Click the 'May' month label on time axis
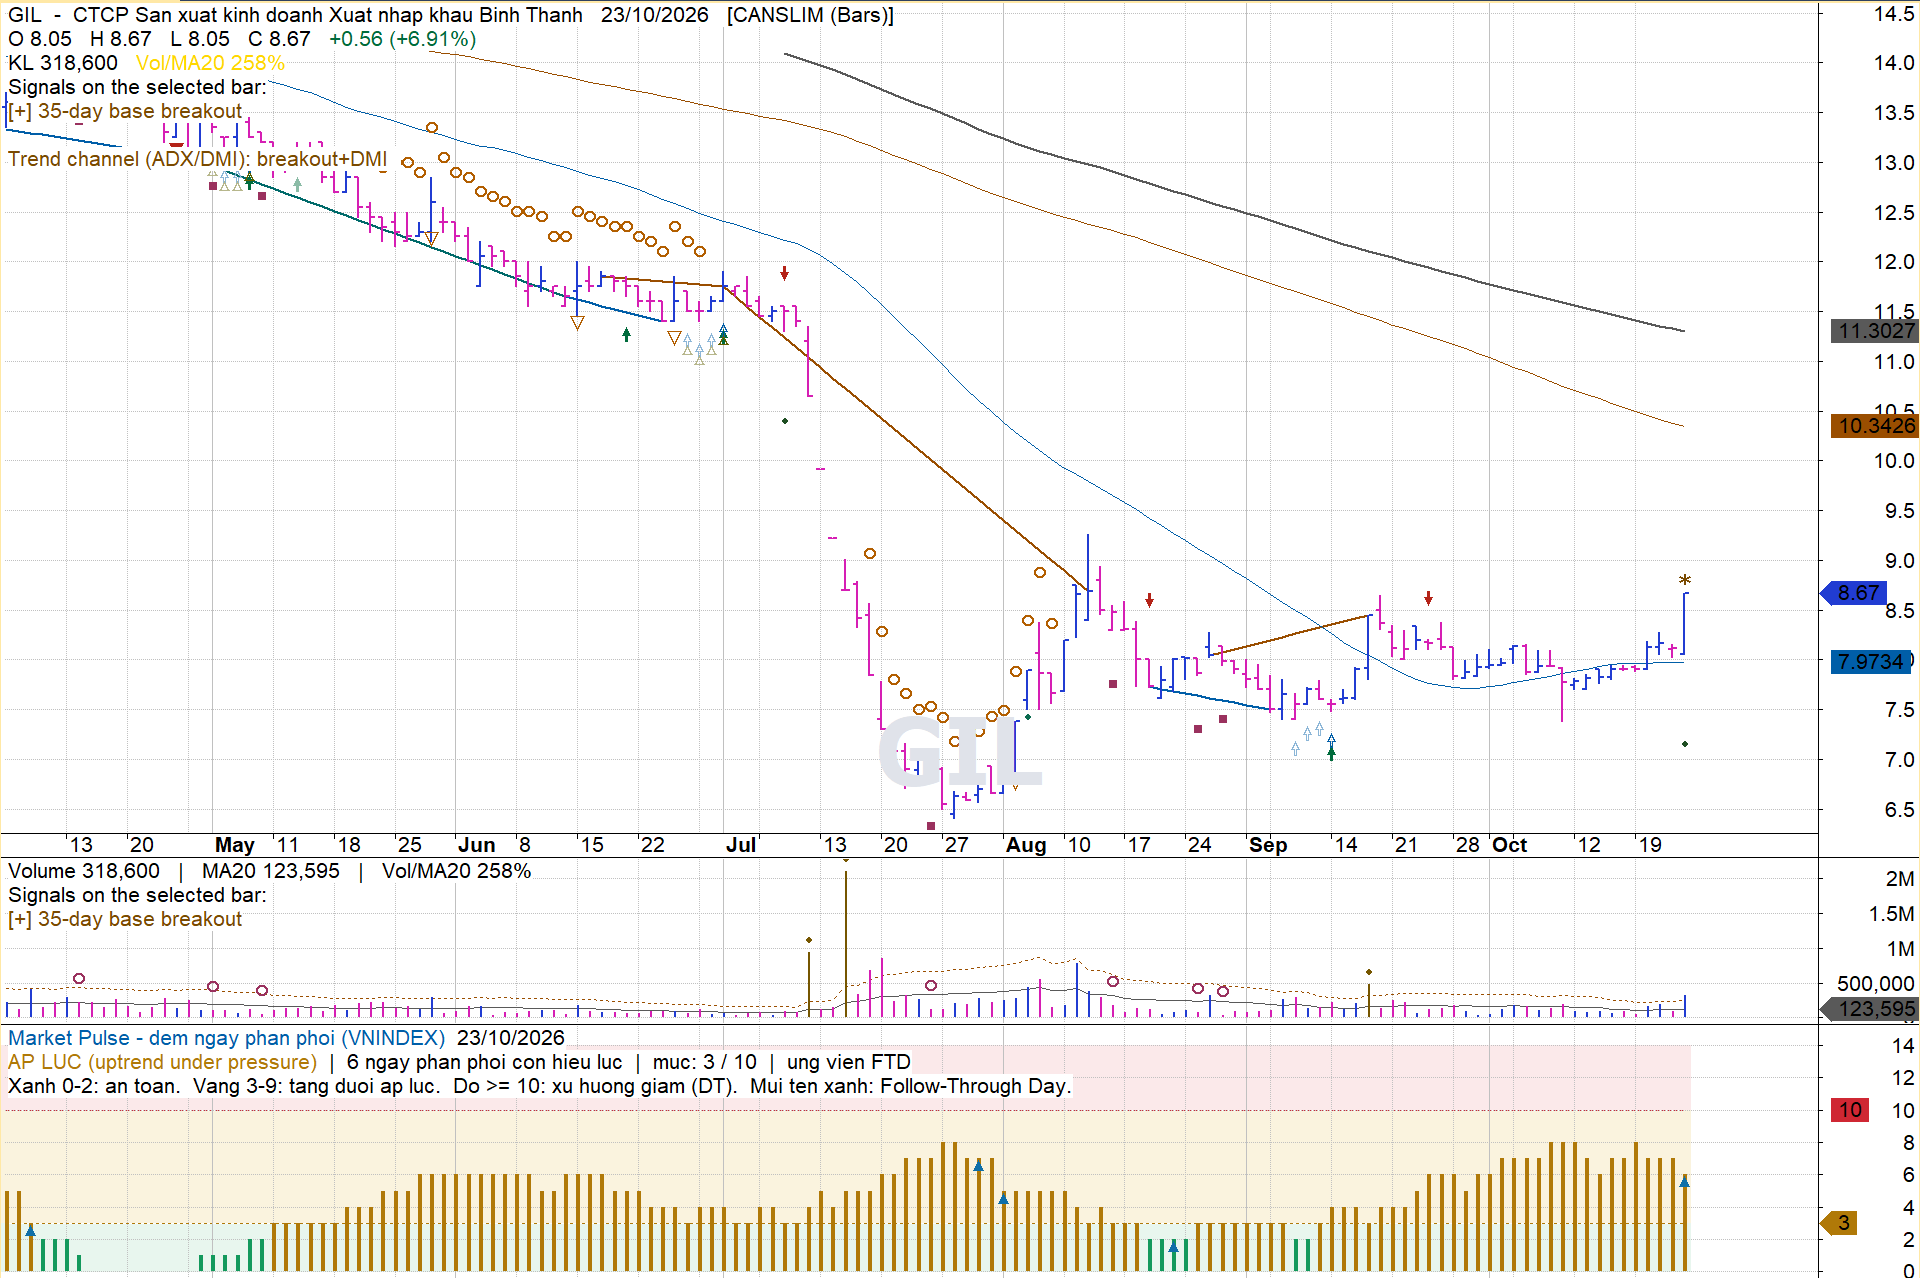Image resolution: width=1920 pixels, height=1278 pixels. pyautogui.click(x=235, y=845)
